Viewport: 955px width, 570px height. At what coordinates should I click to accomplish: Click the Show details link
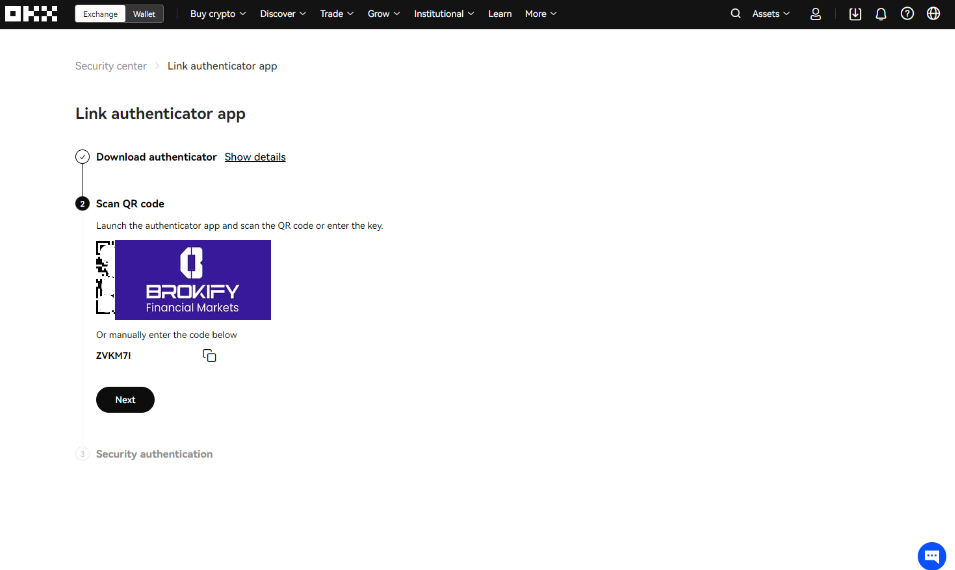(x=255, y=157)
